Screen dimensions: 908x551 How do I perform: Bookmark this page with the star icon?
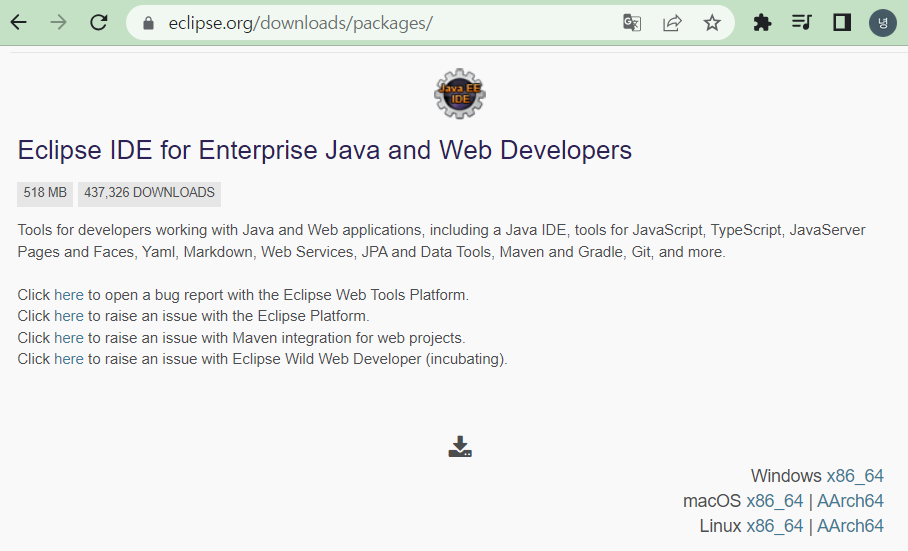712,23
